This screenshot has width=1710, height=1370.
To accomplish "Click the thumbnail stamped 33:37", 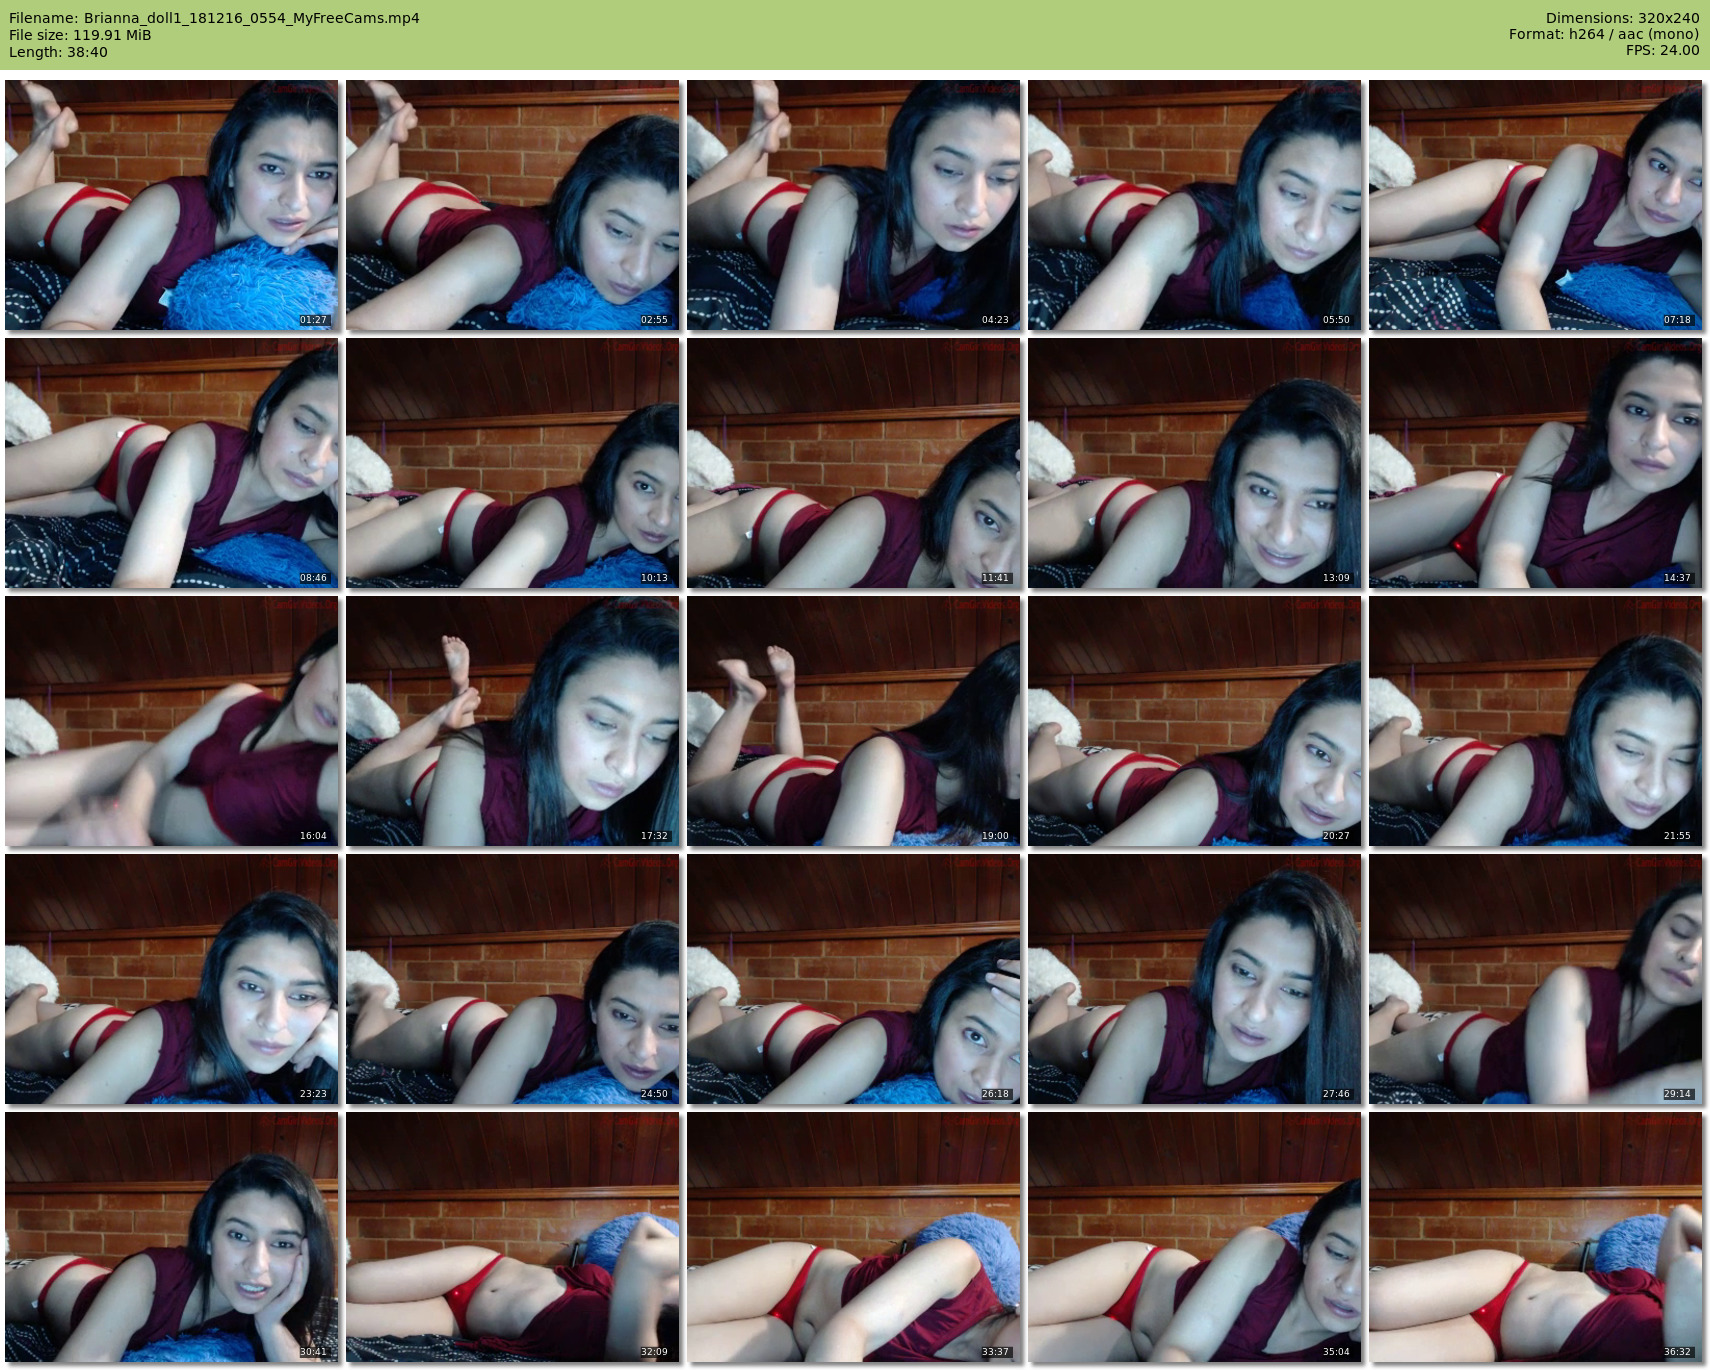I will pos(854,1237).
